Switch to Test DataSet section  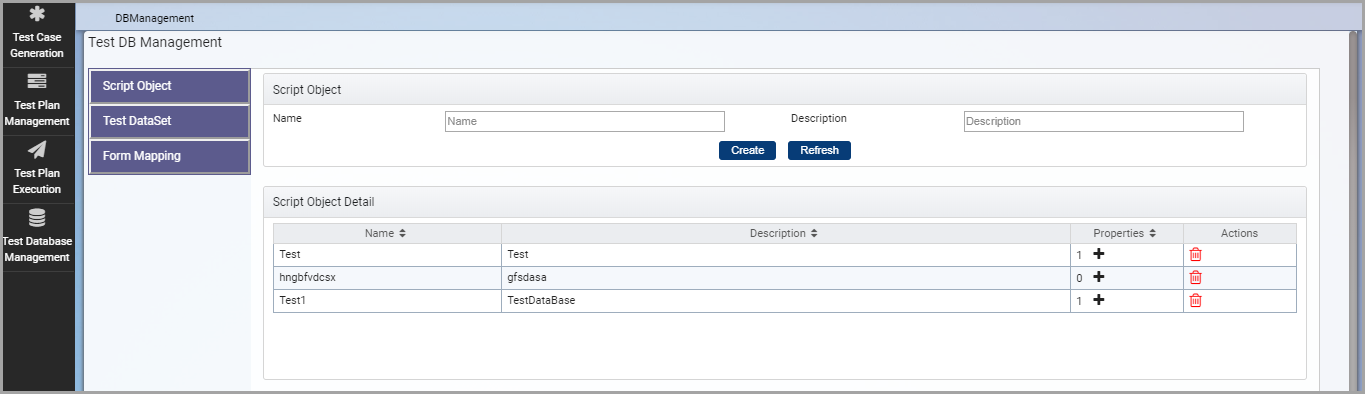(x=169, y=121)
